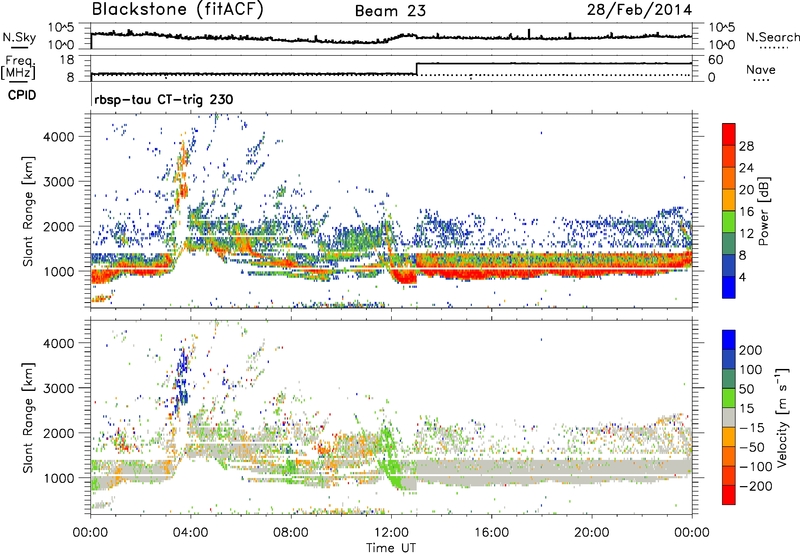This screenshot has height=554, width=800.
Task: Click the date "28/Feb/2014"
Action: (x=639, y=10)
